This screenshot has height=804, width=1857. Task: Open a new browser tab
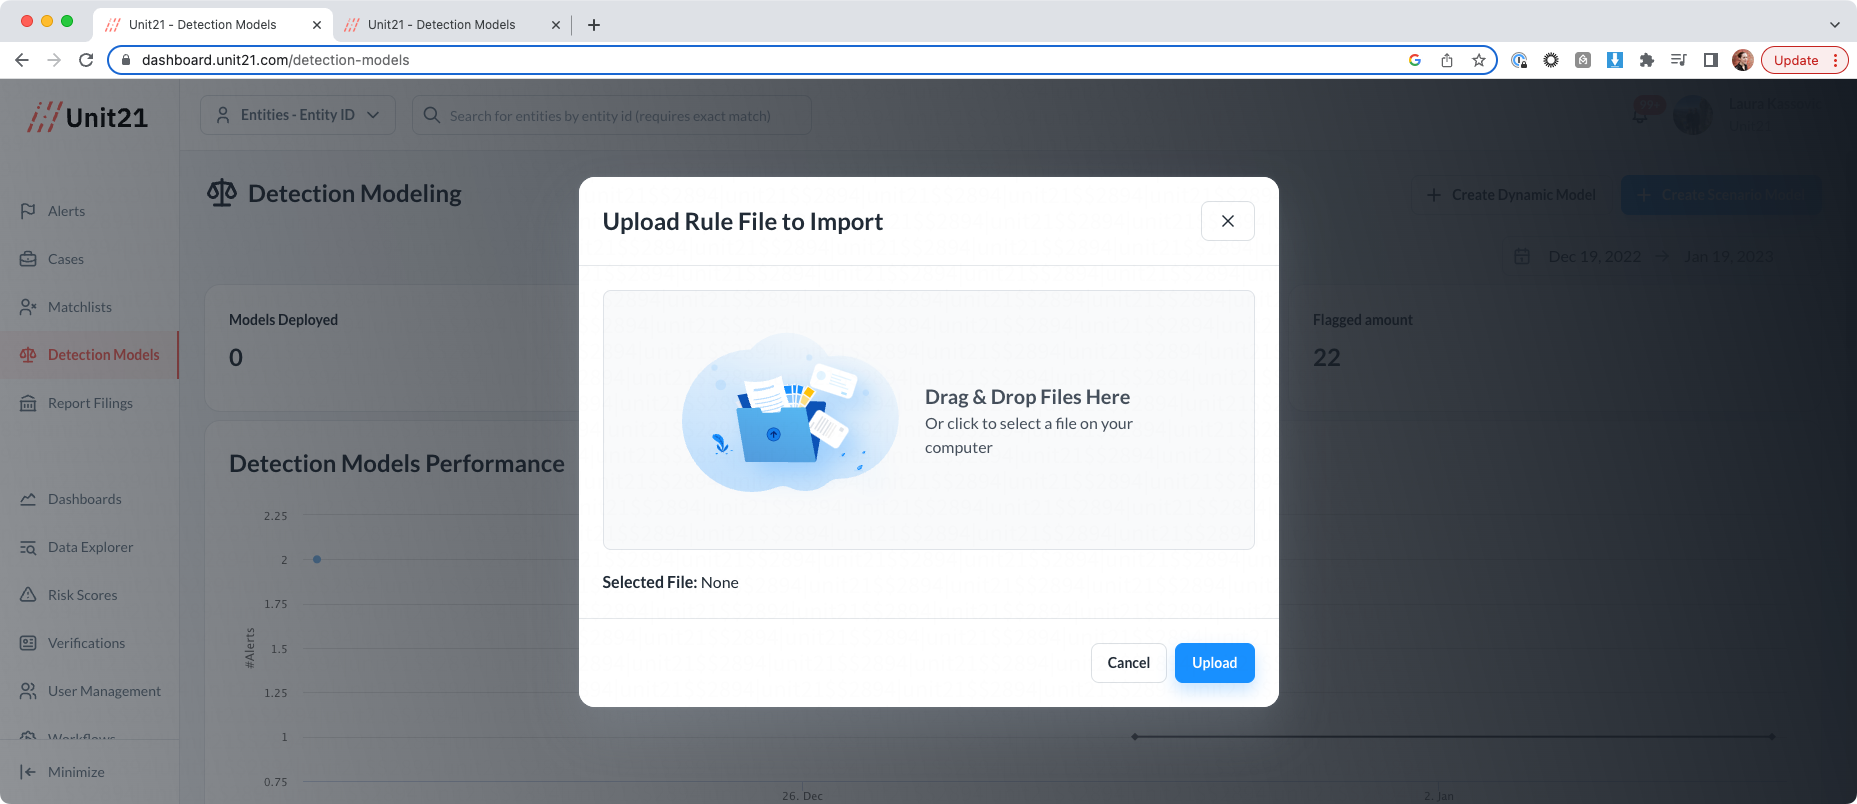(594, 25)
